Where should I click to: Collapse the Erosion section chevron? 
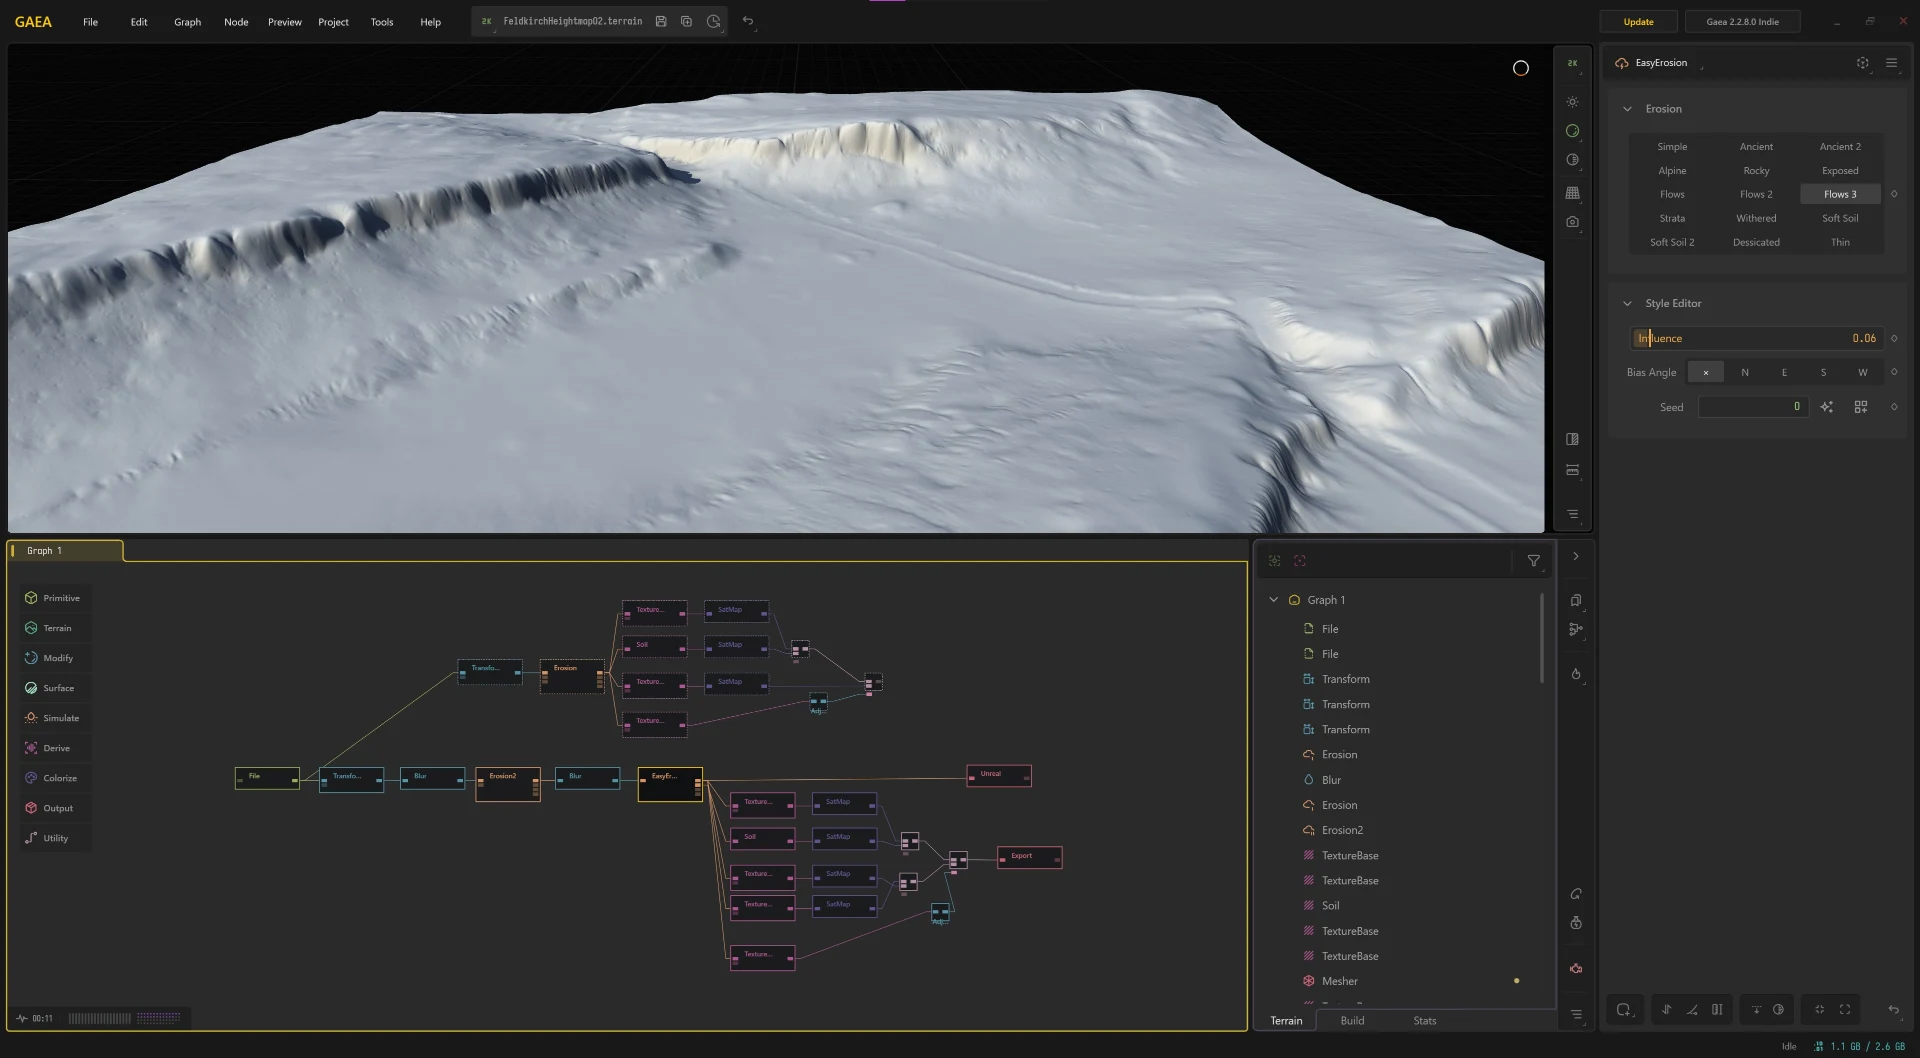(x=1627, y=109)
